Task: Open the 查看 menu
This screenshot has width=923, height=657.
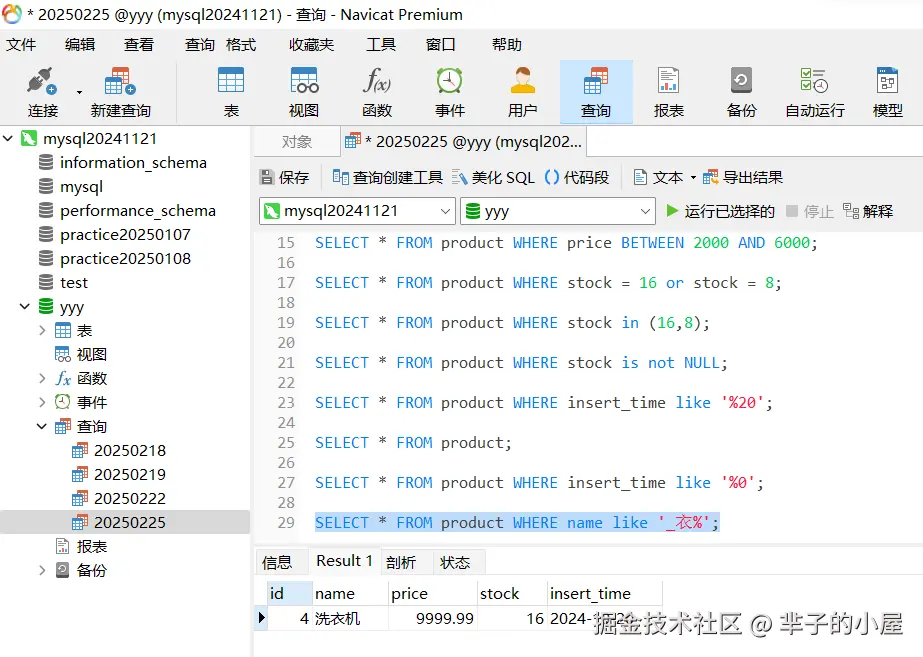Action: (139, 45)
